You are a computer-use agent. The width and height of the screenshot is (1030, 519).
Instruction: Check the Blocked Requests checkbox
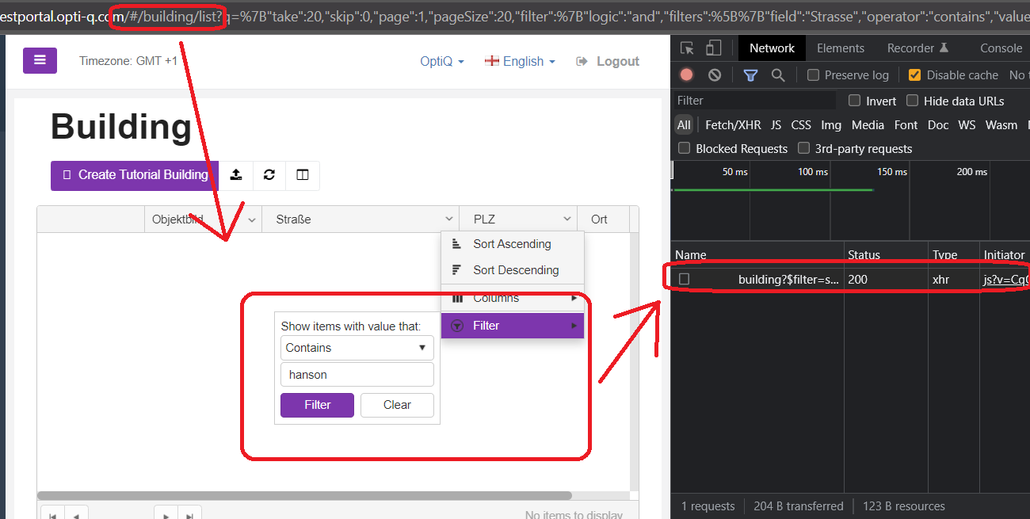tap(685, 148)
